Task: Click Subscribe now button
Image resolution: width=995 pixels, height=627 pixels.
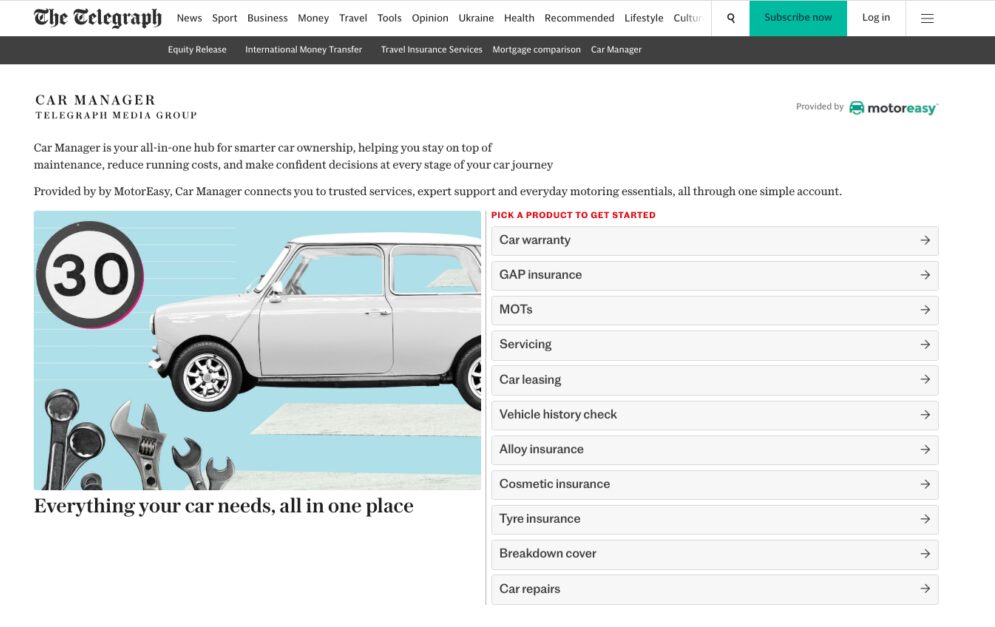Action: tap(798, 18)
